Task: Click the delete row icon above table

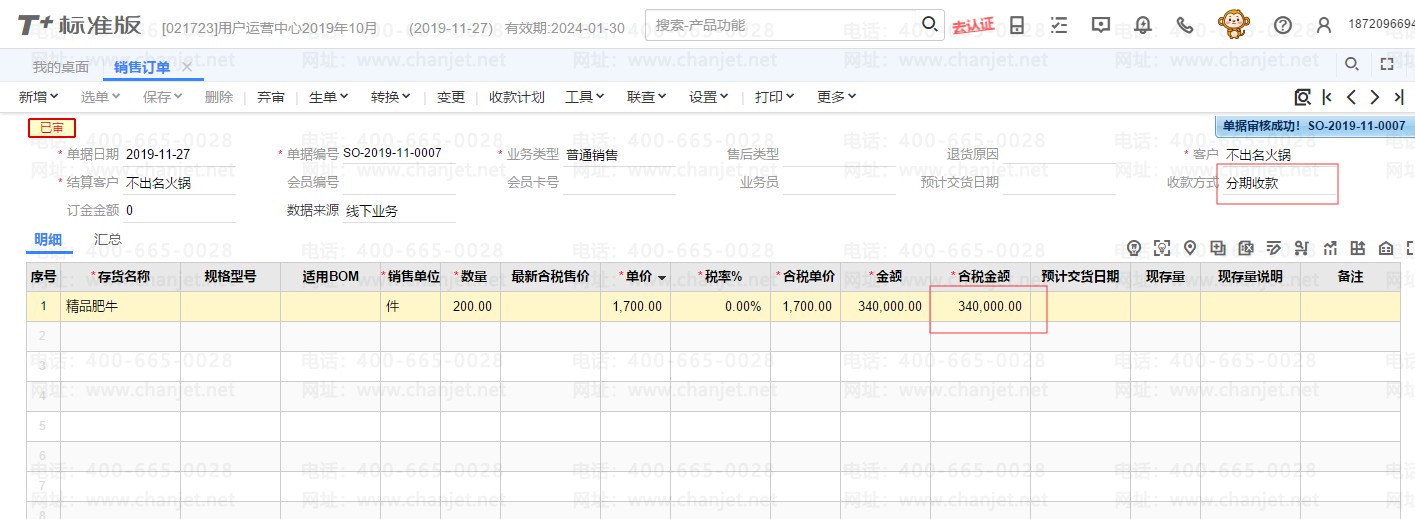Action: [x=1246, y=248]
